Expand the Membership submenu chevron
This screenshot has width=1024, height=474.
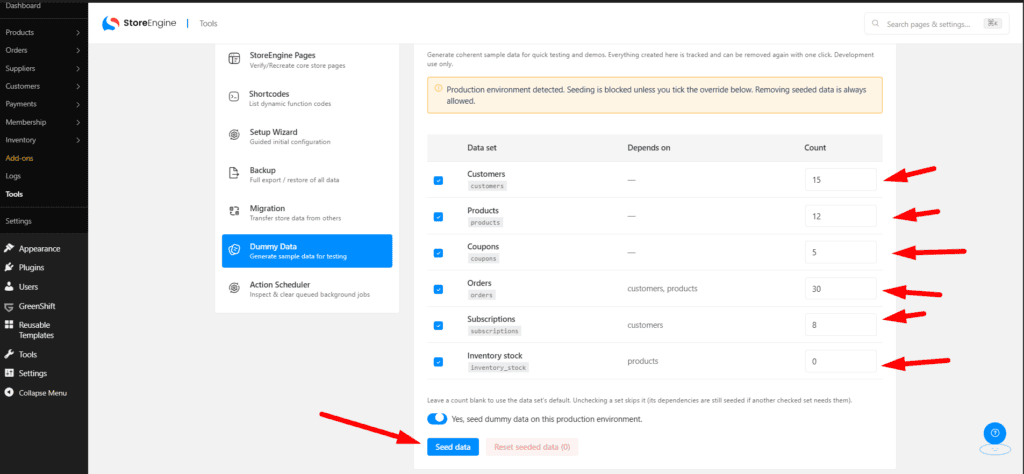pos(78,122)
